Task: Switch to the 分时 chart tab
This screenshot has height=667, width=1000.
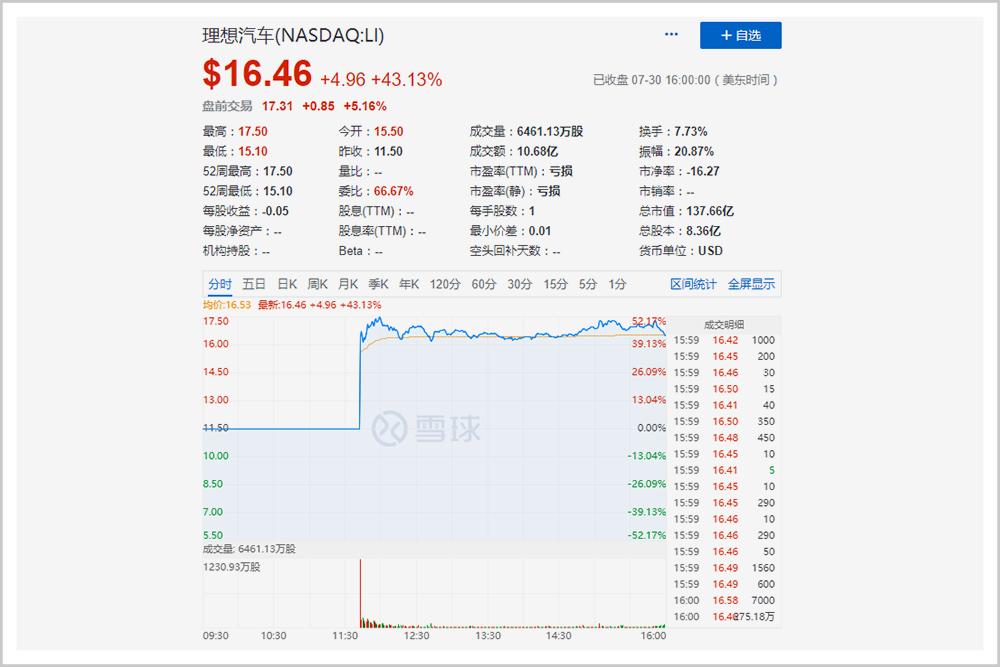Action: click(219, 284)
